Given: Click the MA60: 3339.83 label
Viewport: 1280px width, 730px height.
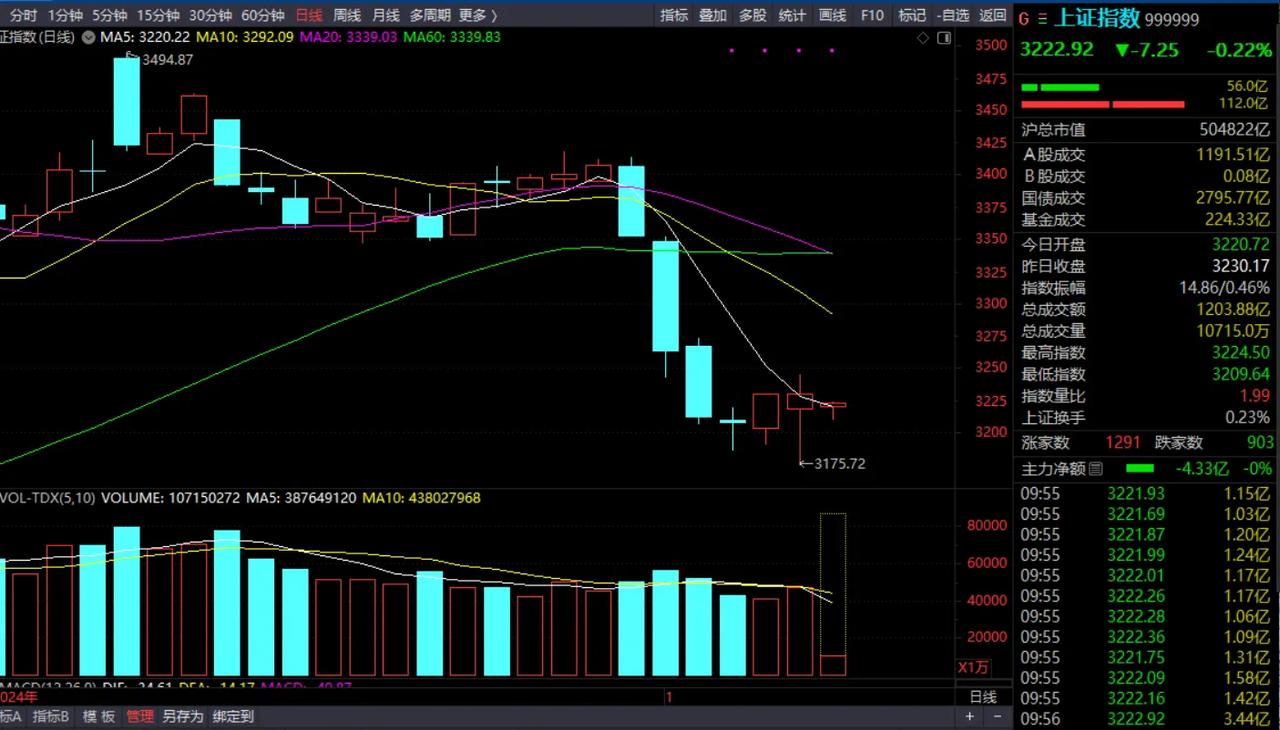Looking at the screenshot, I should coord(453,37).
